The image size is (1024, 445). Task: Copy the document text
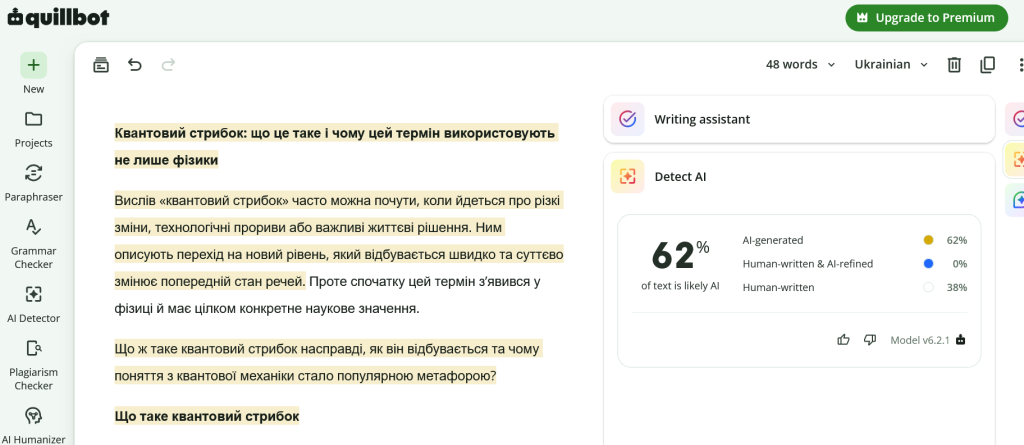(x=987, y=65)
